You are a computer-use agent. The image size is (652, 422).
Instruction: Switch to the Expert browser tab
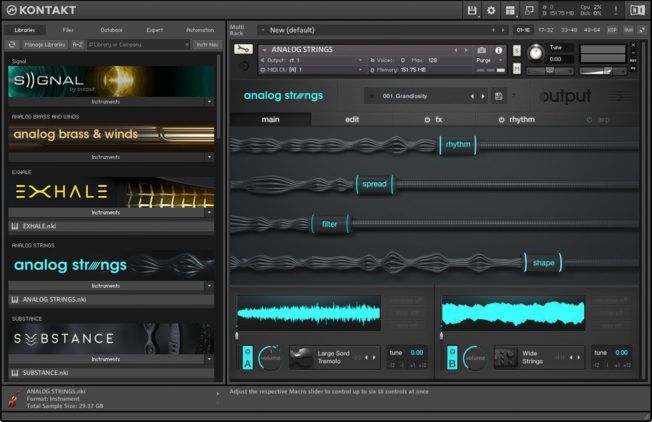pos(155,30)
